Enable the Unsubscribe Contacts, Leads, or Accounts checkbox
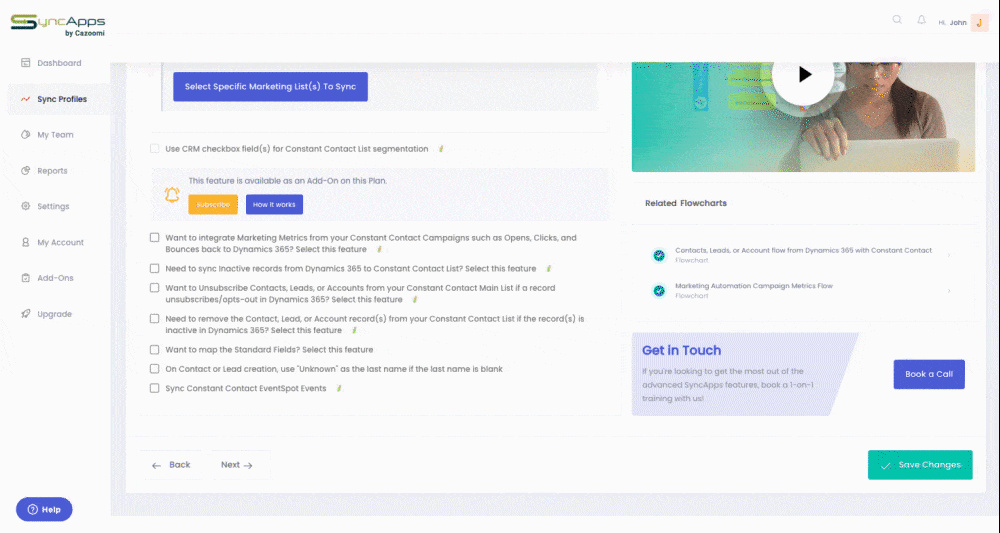The width and height of the screenshot is (1000, 533). (x=154, y=288)
